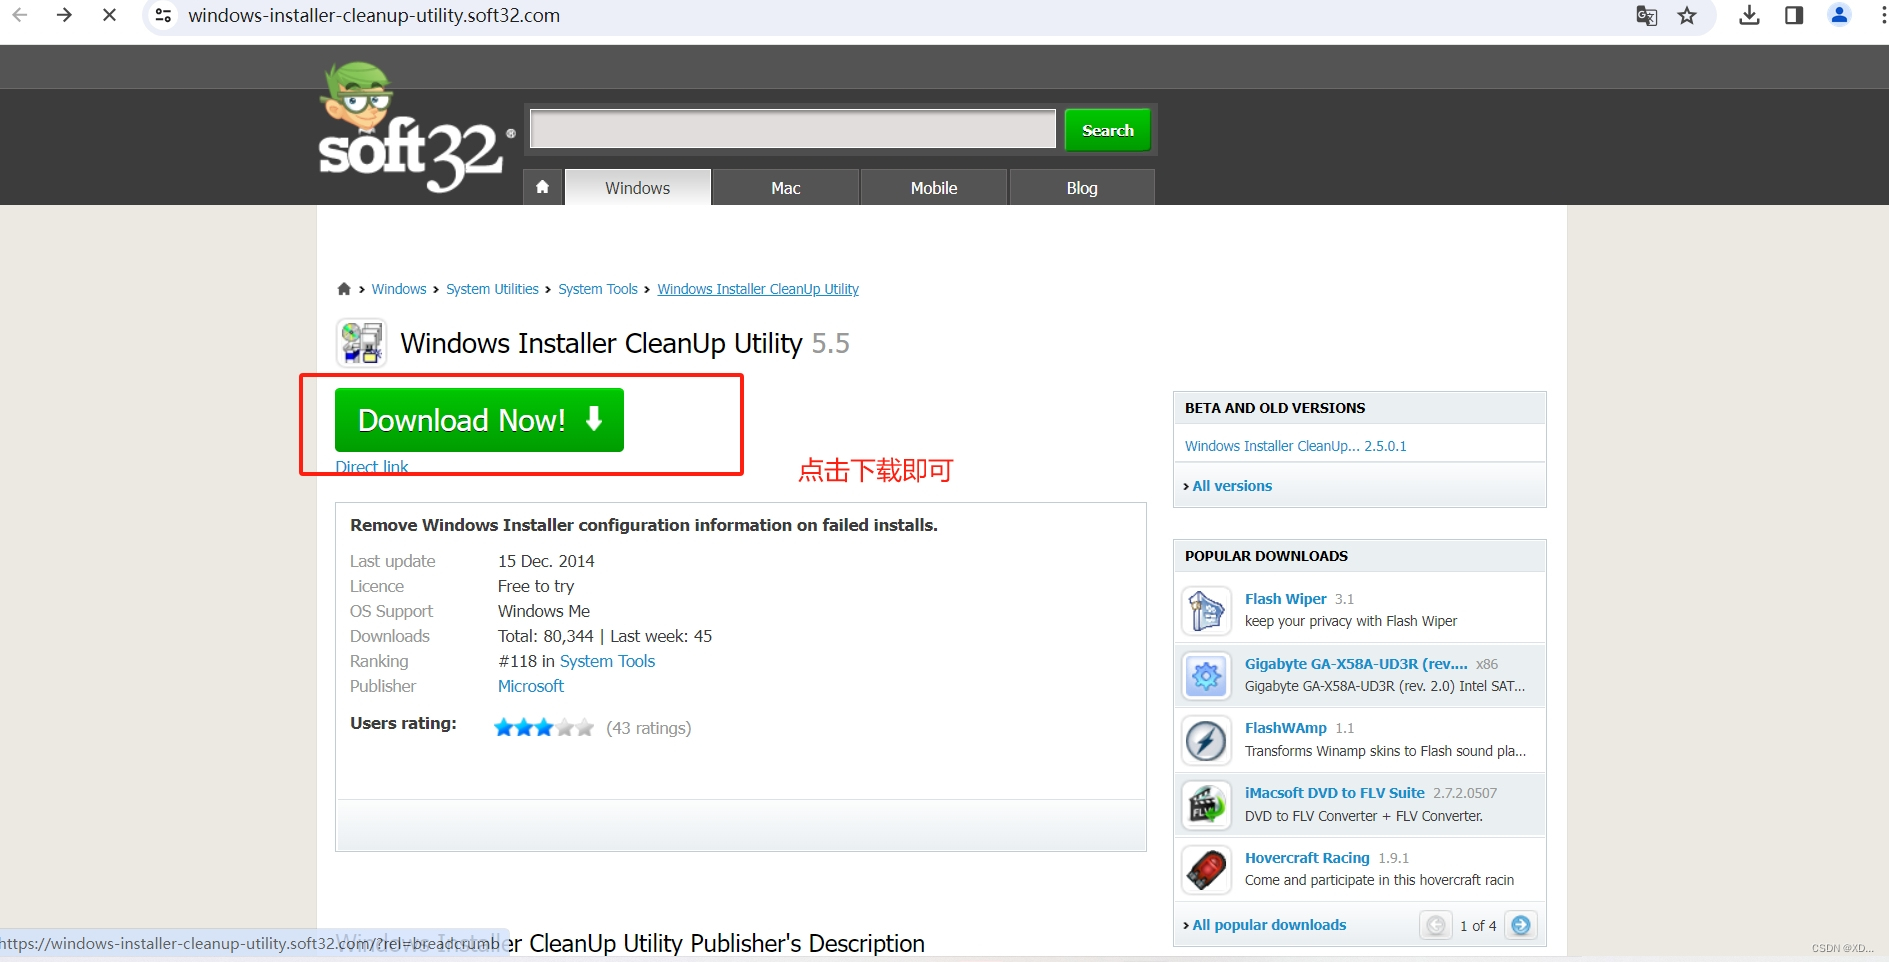Click page title 'Windows Installer CleanUp Utility 5.5'
Screen dimensions: 1889x962
coord(625,343)
